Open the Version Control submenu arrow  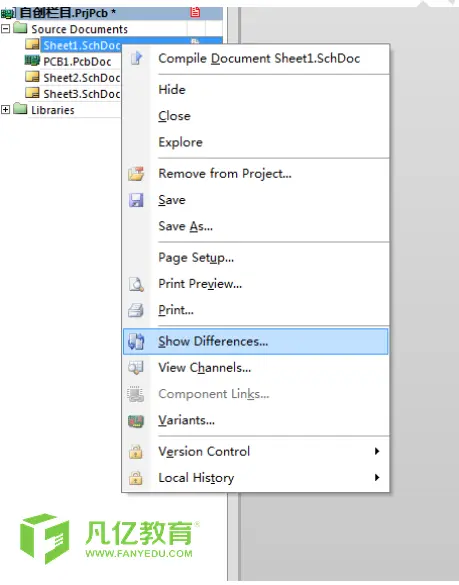(x=377, y=451)
